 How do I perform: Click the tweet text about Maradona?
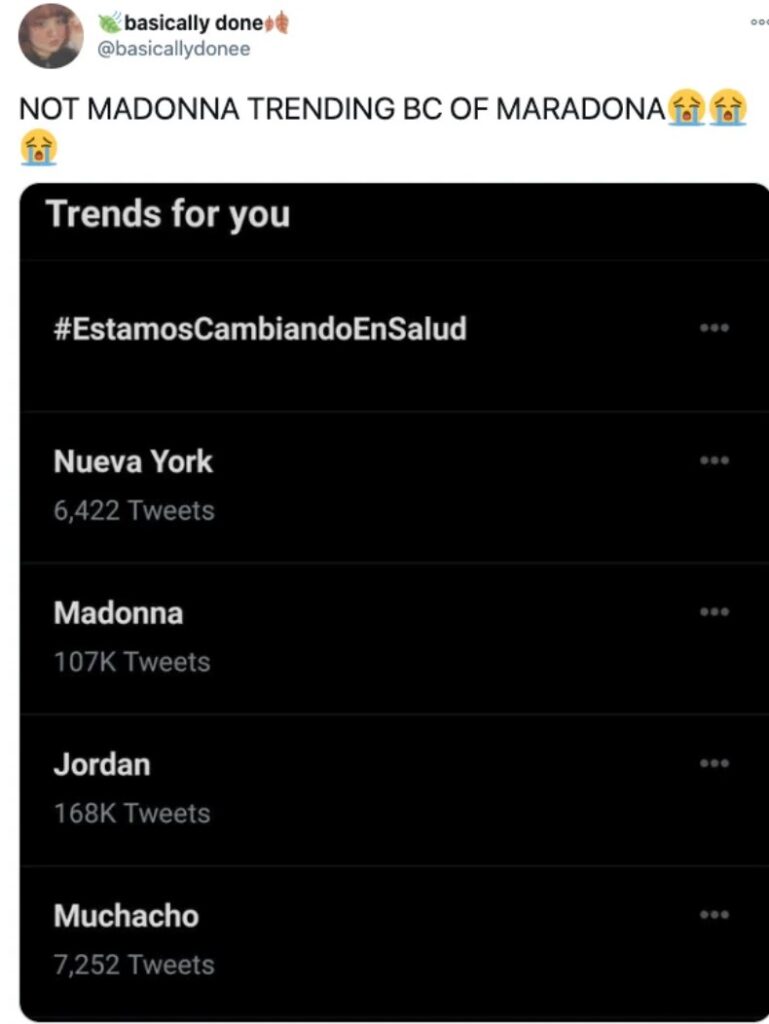click(342, 109)
